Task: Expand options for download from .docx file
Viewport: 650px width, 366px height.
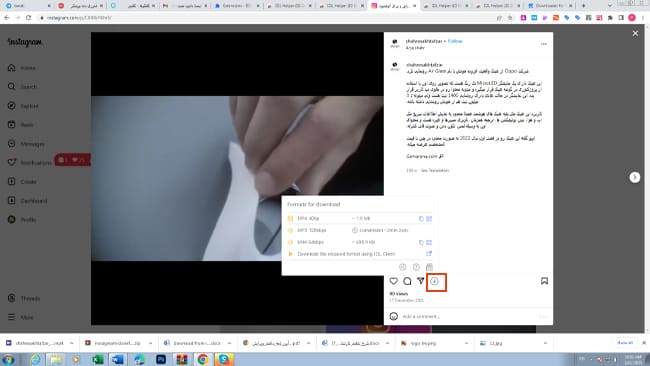Action: 229,343
